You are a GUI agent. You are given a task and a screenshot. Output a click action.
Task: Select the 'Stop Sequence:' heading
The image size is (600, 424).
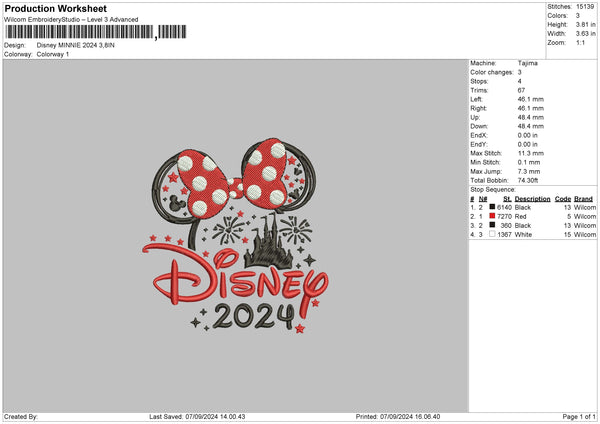coord(493,190)
